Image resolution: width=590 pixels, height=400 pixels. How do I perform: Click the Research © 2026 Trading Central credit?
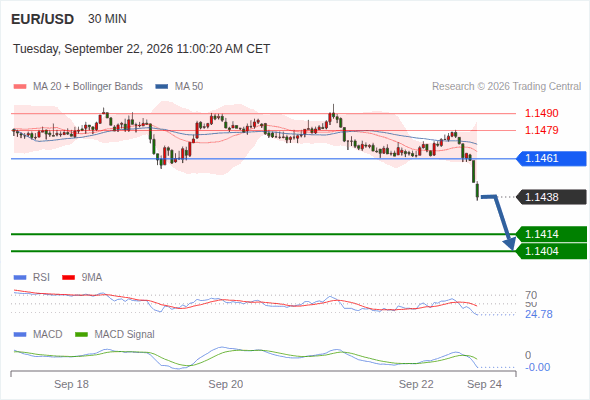point(506,87)
